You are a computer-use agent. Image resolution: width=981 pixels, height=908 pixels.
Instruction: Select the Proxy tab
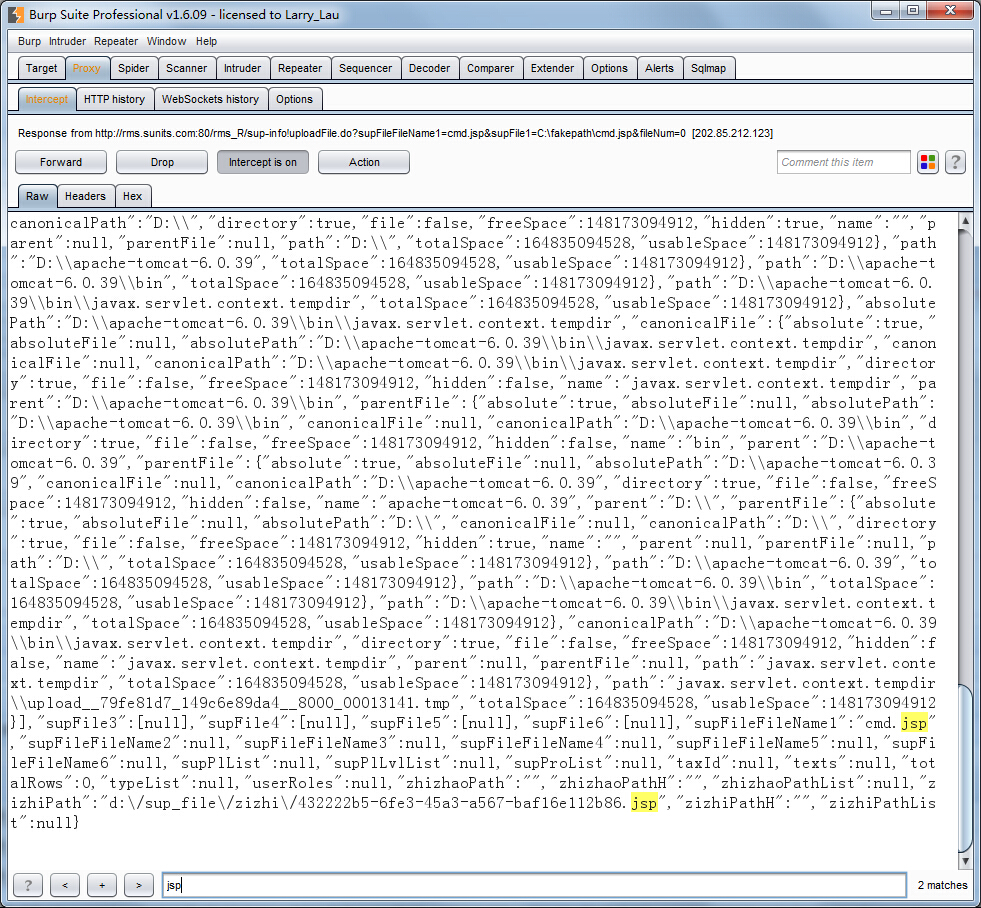point(86,68)
